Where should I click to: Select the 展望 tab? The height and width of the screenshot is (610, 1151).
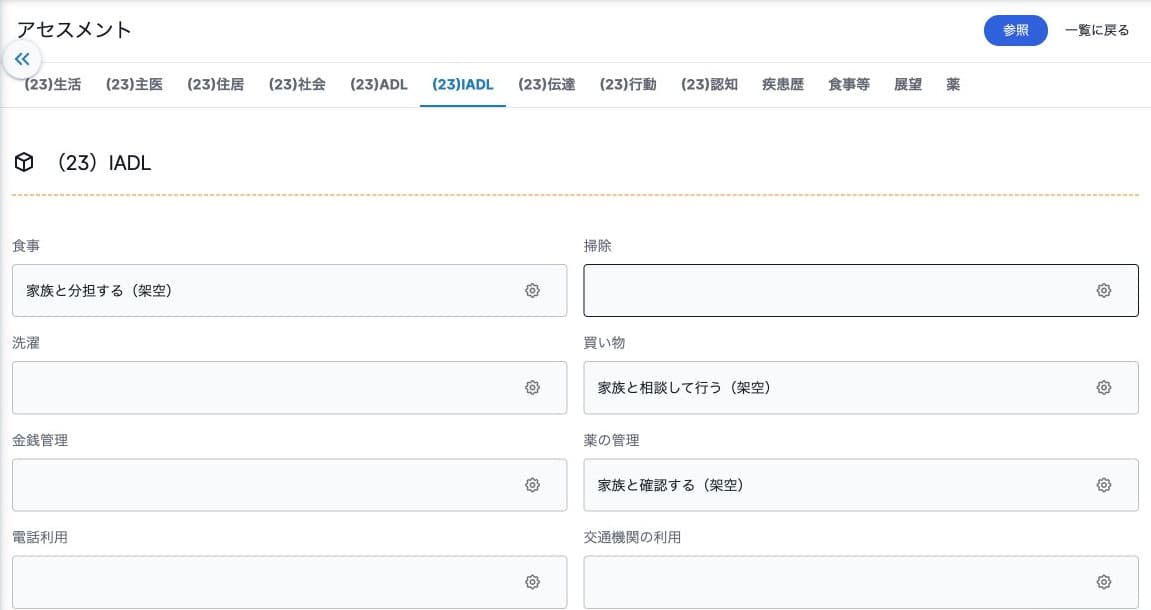click(x=908, y=84)
